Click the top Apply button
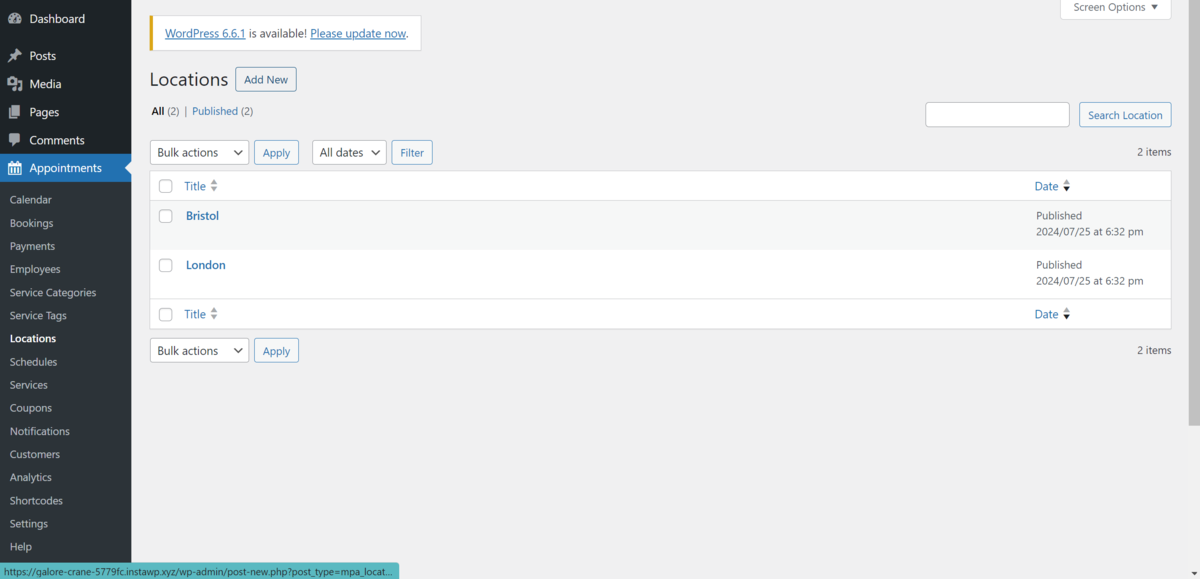 tap(276, 153)
